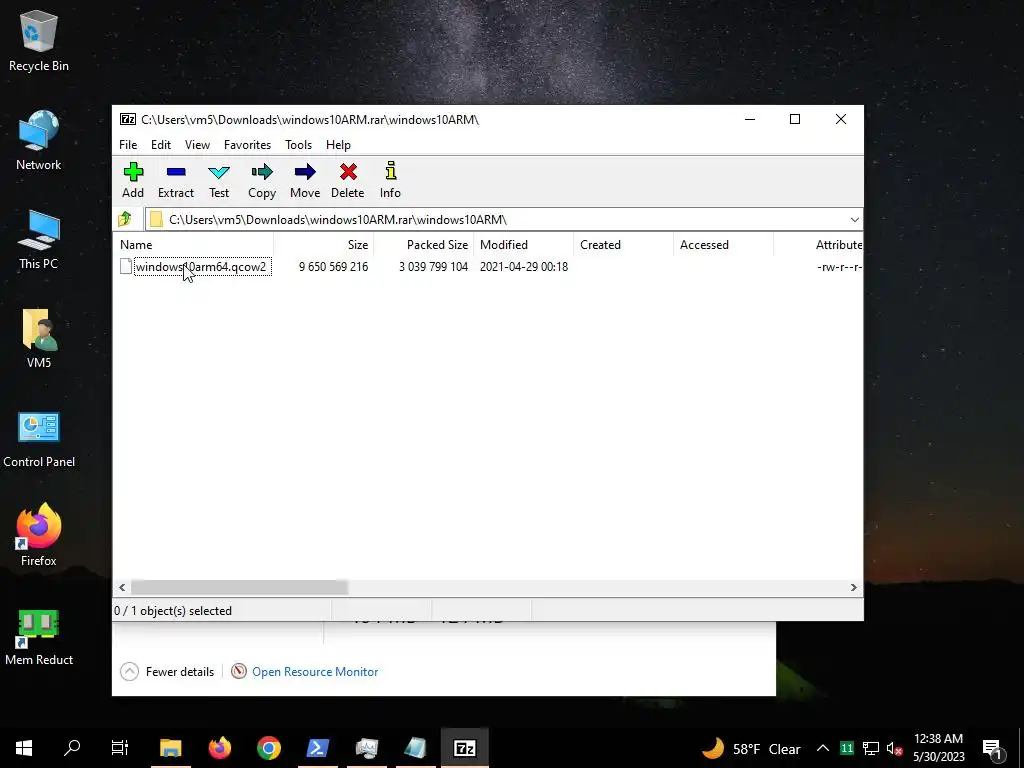The height and width of the screenshot is (768, 1024).
Task: Select the Mem Reduct desktop shortcut
Action: point(39,637)
